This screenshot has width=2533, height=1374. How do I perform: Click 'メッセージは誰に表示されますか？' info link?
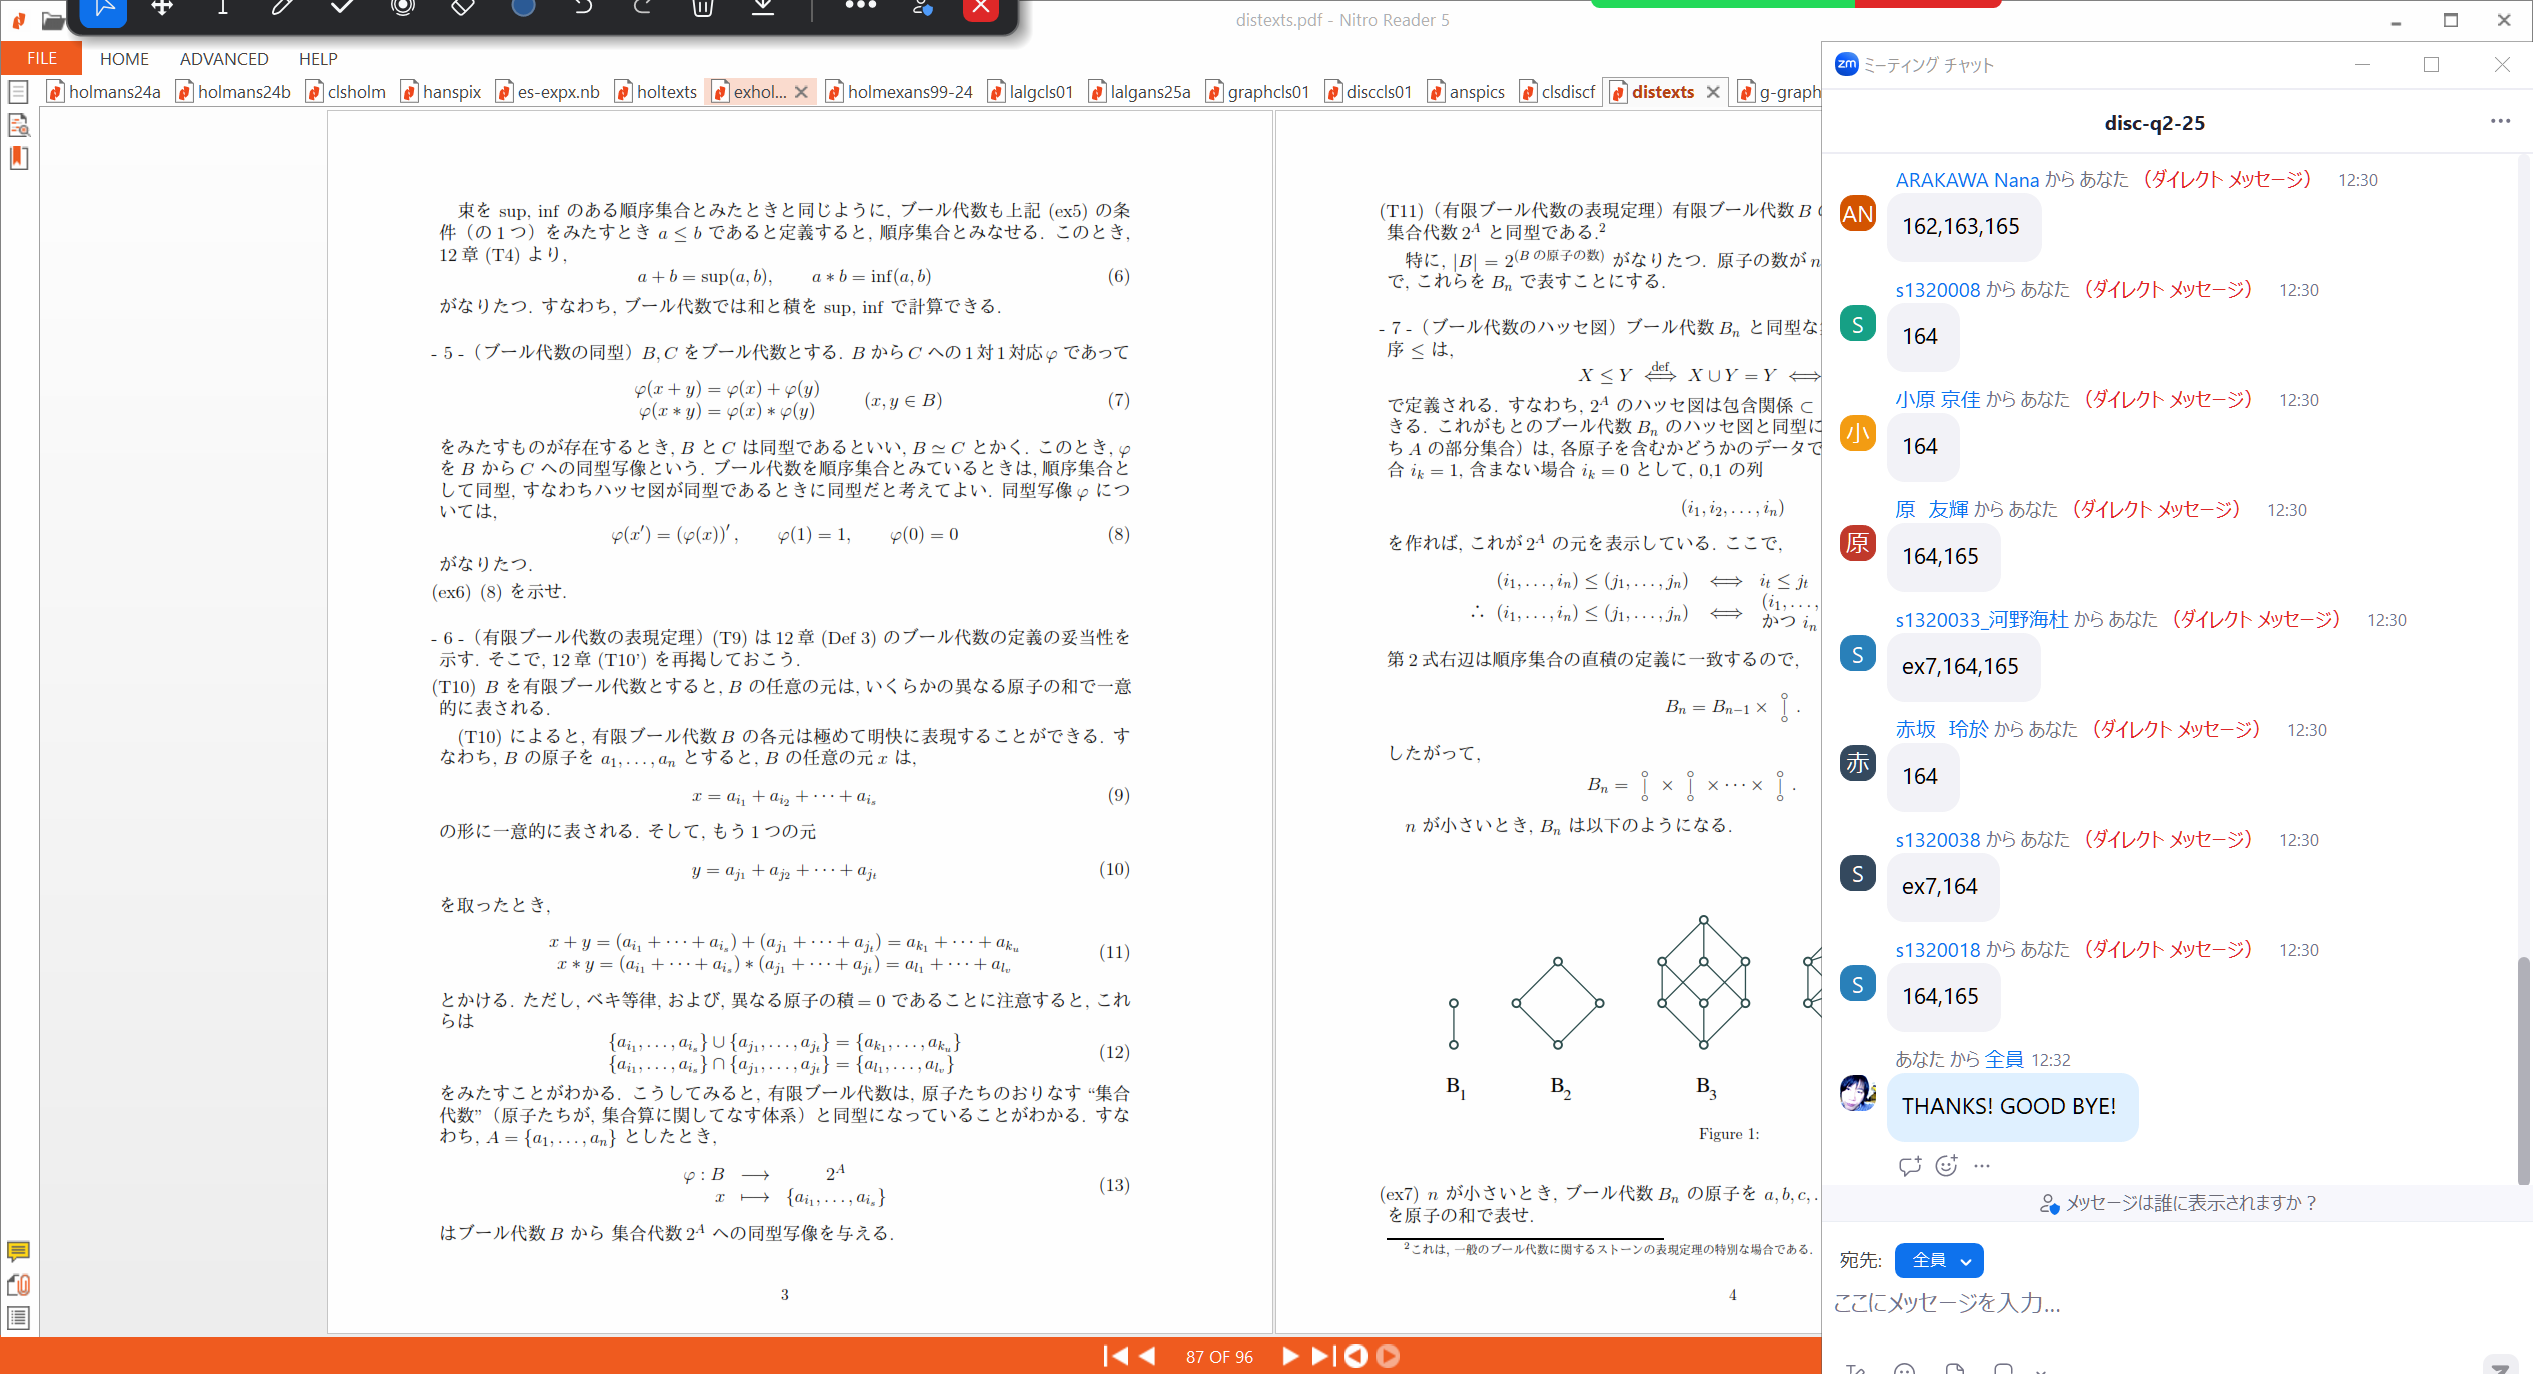point(2178,1203)
